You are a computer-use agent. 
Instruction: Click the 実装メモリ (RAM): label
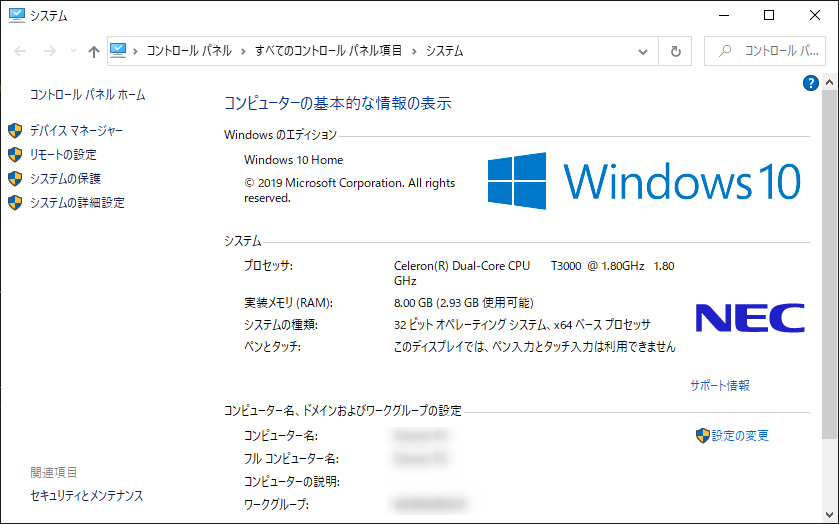click(x=288, y=303)
